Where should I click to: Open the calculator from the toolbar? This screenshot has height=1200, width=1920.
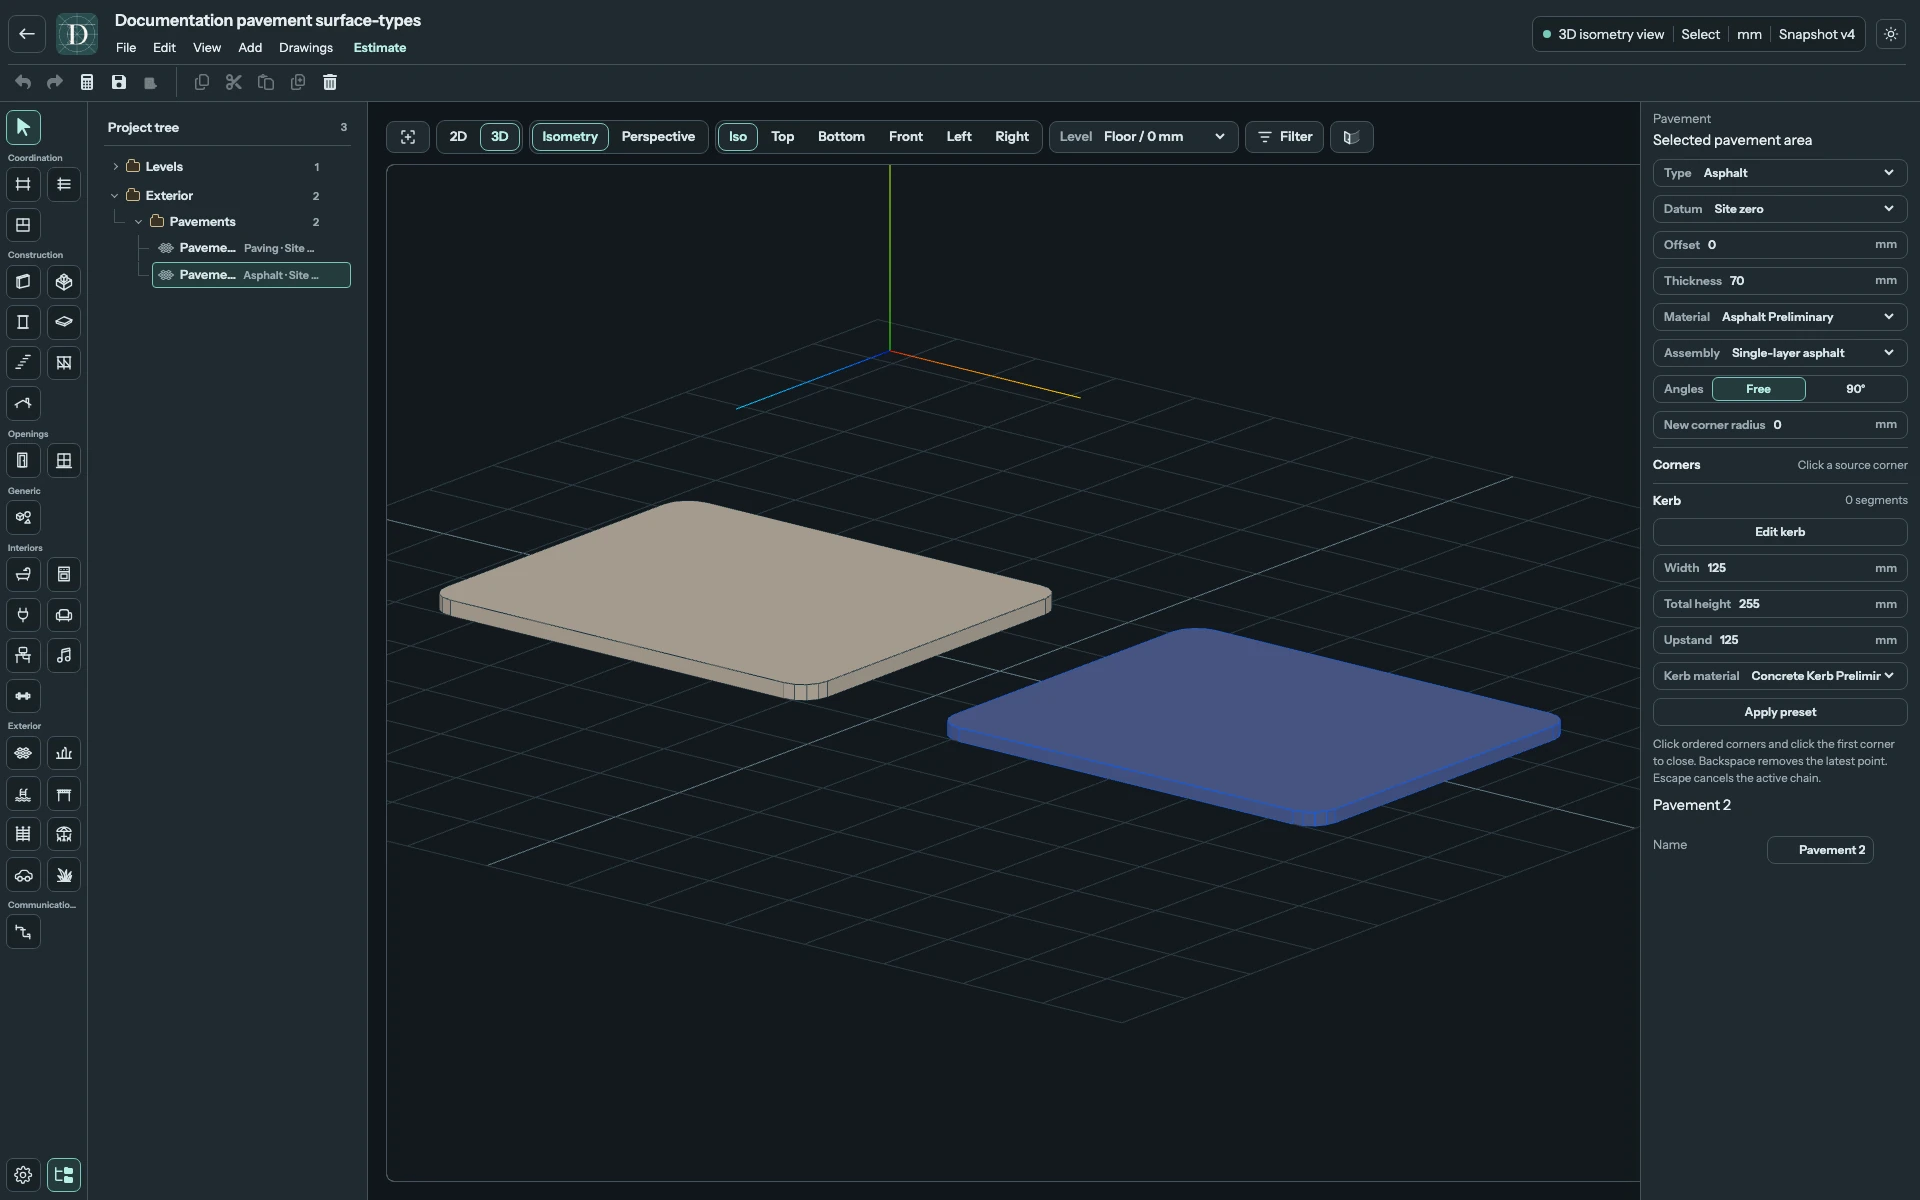87,82
